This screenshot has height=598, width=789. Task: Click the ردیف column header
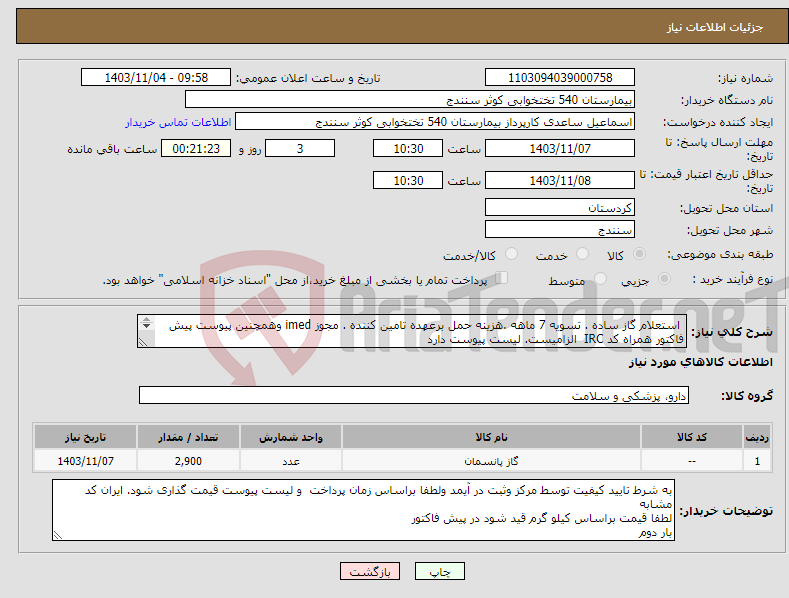click(757, 437)
